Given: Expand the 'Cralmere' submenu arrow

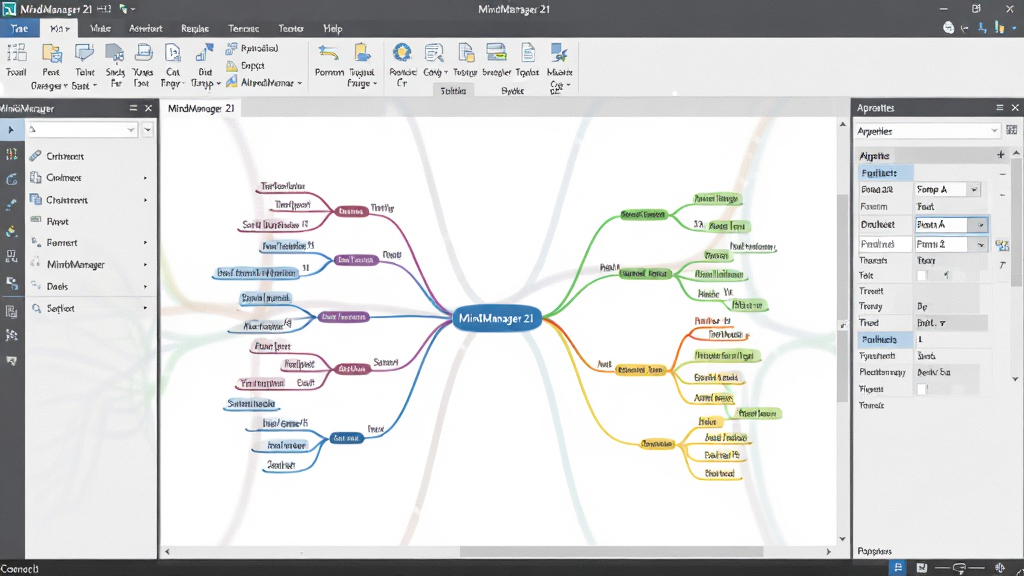Looking at the screenshot, I should 145,178.
